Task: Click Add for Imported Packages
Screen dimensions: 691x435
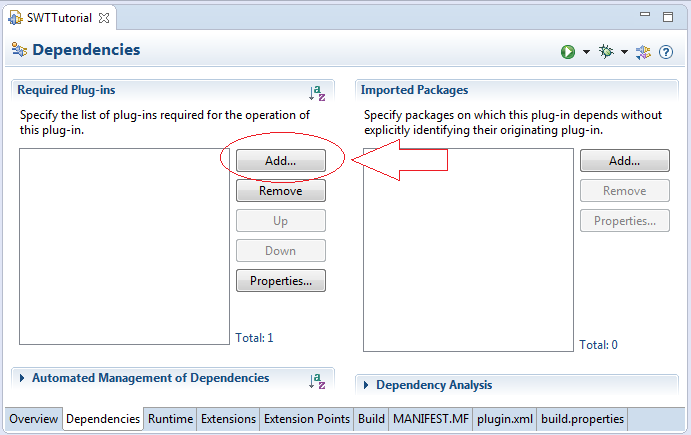Action: 624,160
